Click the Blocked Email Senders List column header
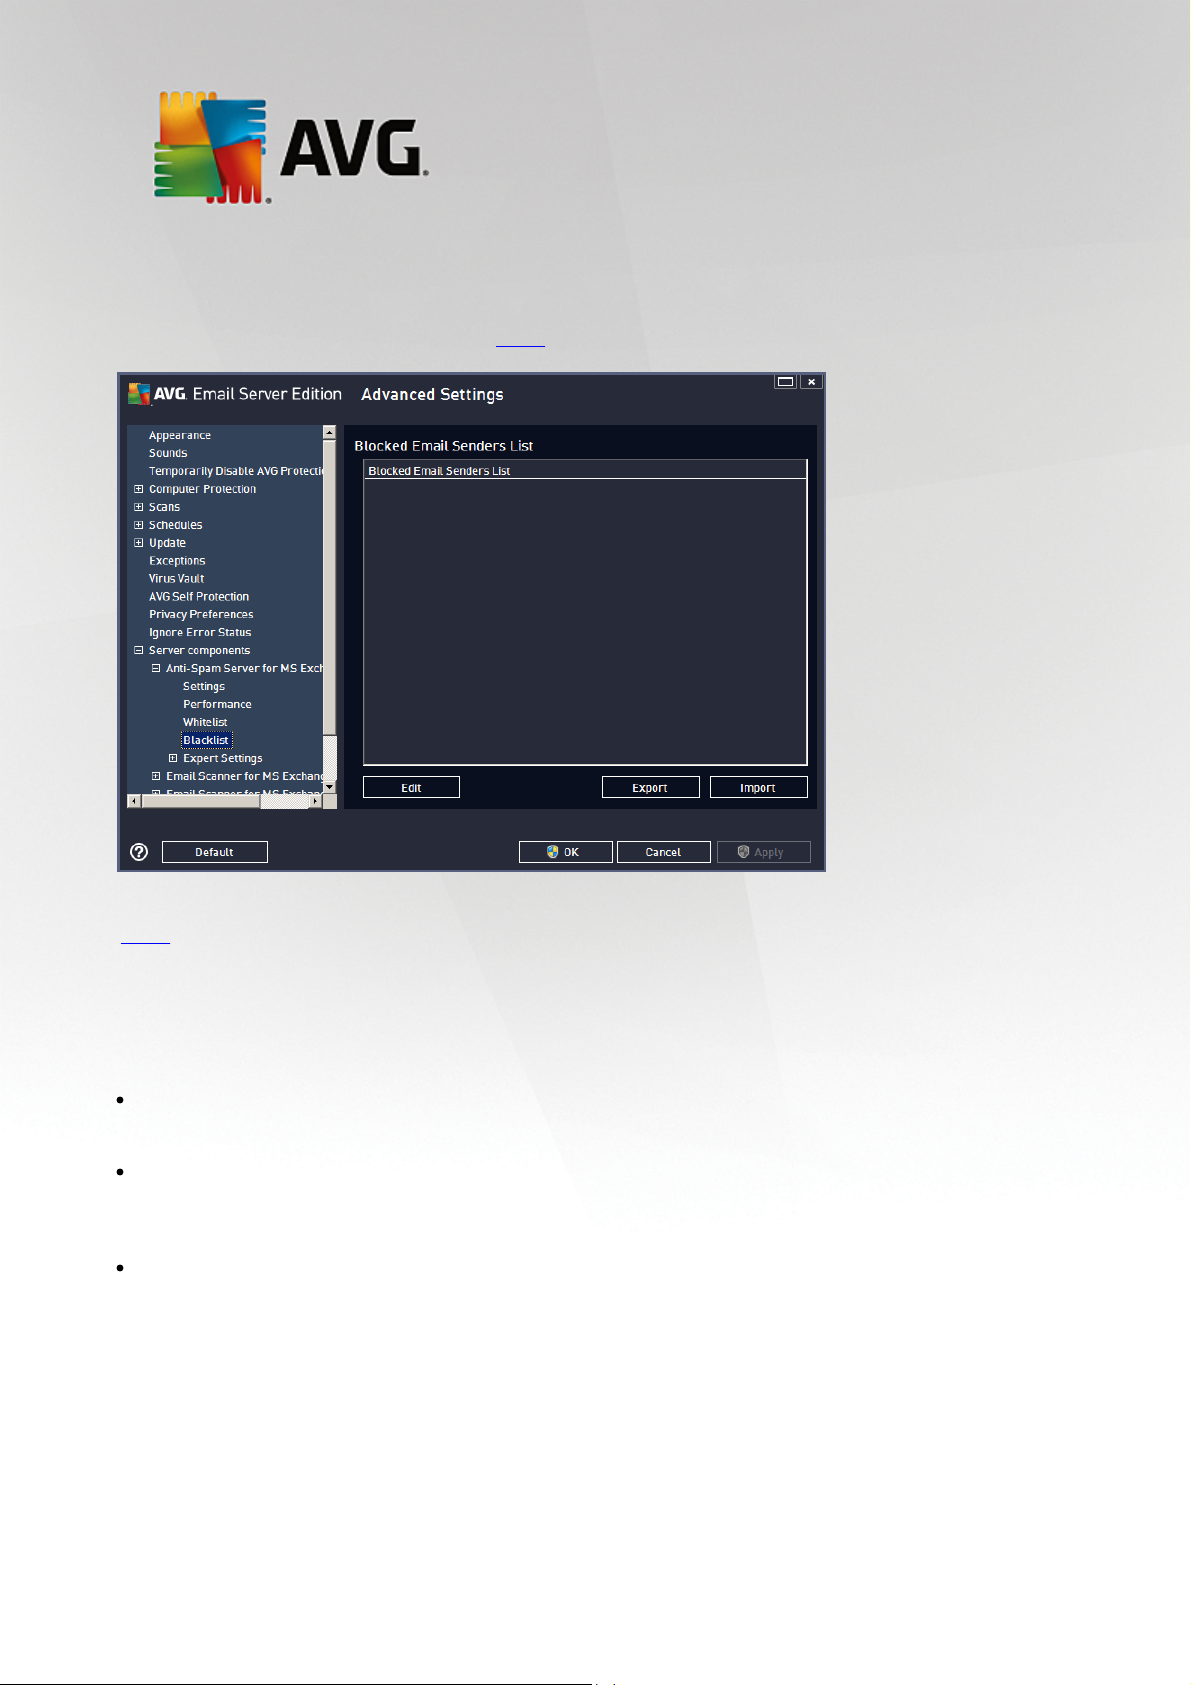The image size is (1191, 1685). coord(585,471)
